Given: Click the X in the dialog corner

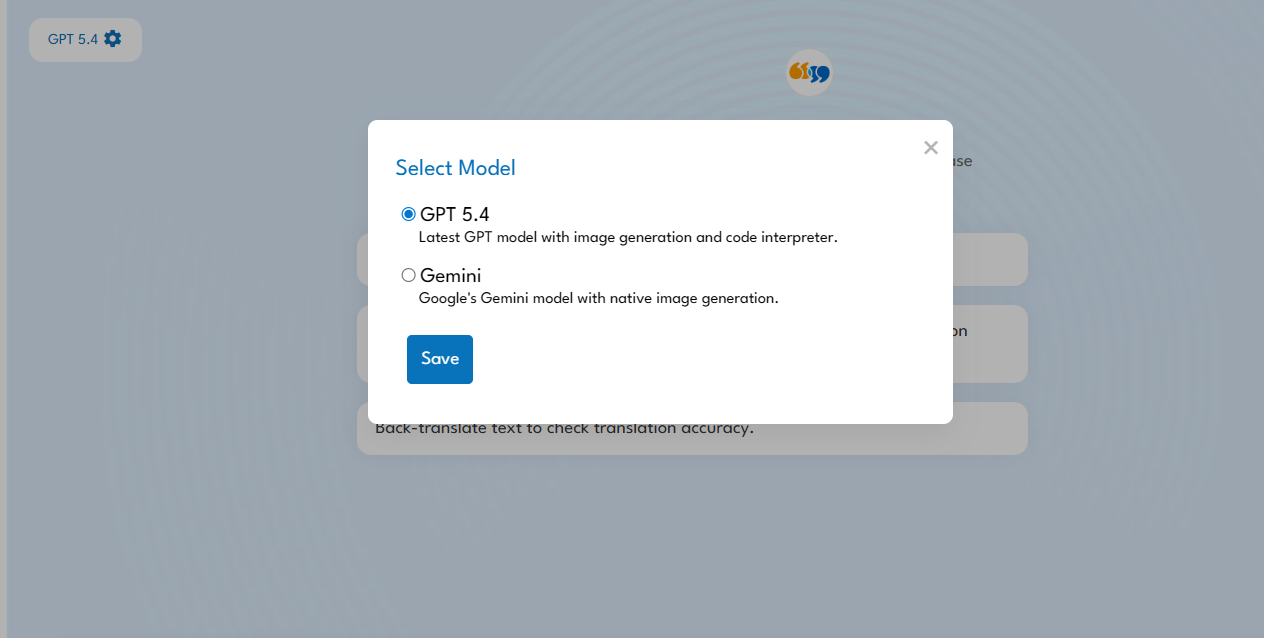Looking at the screenshot, I should tap(930, 147).
